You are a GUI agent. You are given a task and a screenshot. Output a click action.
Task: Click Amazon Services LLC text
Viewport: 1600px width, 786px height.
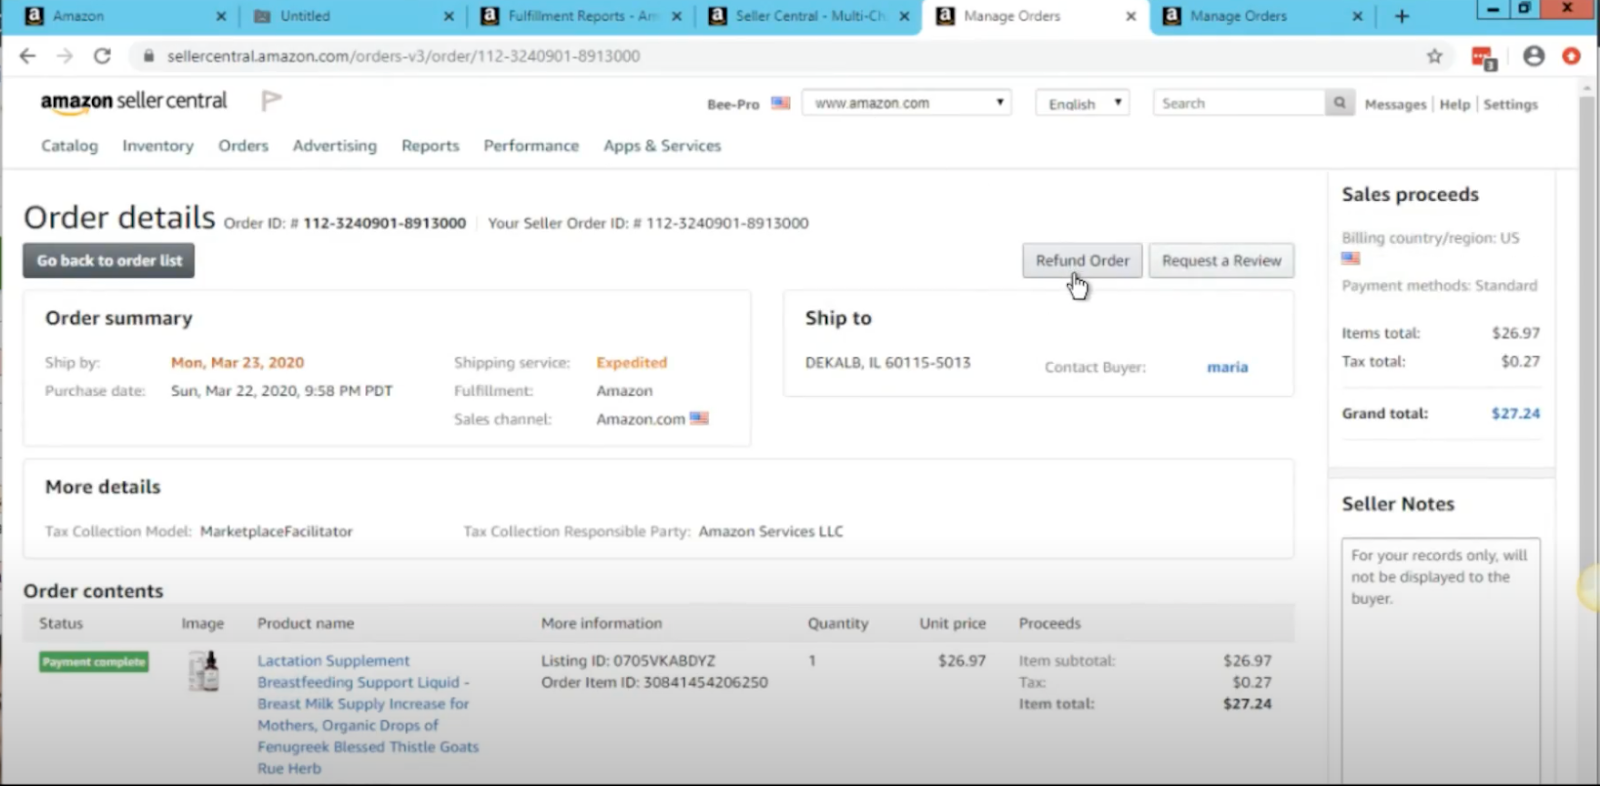pos(771,531)
